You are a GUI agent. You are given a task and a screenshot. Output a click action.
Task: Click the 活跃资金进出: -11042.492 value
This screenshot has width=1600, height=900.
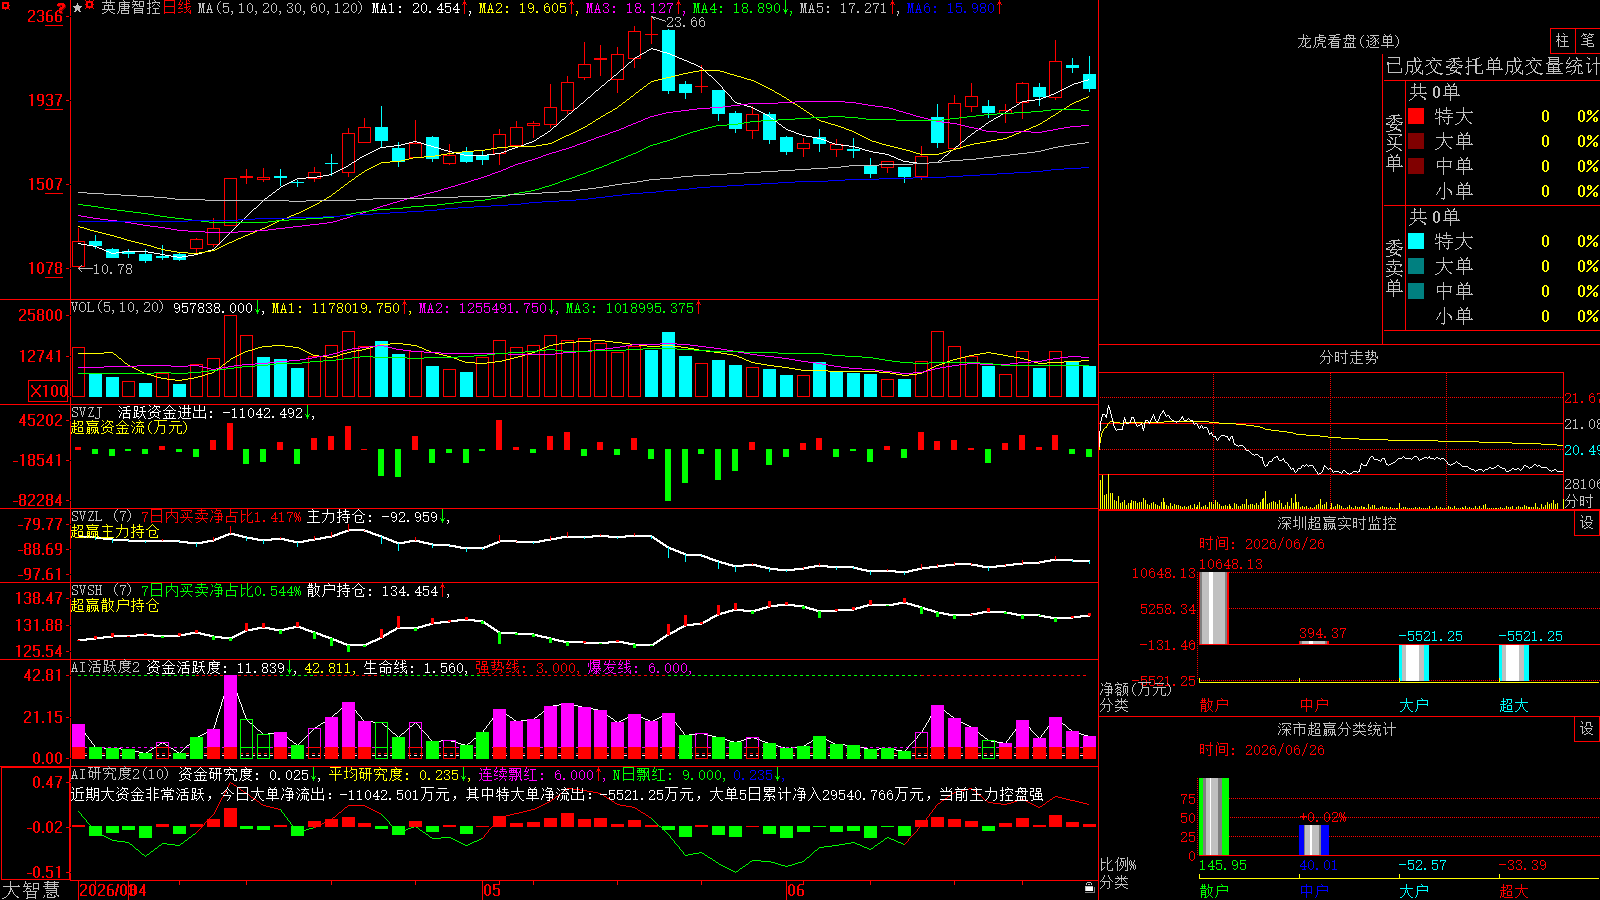(210, 412)
